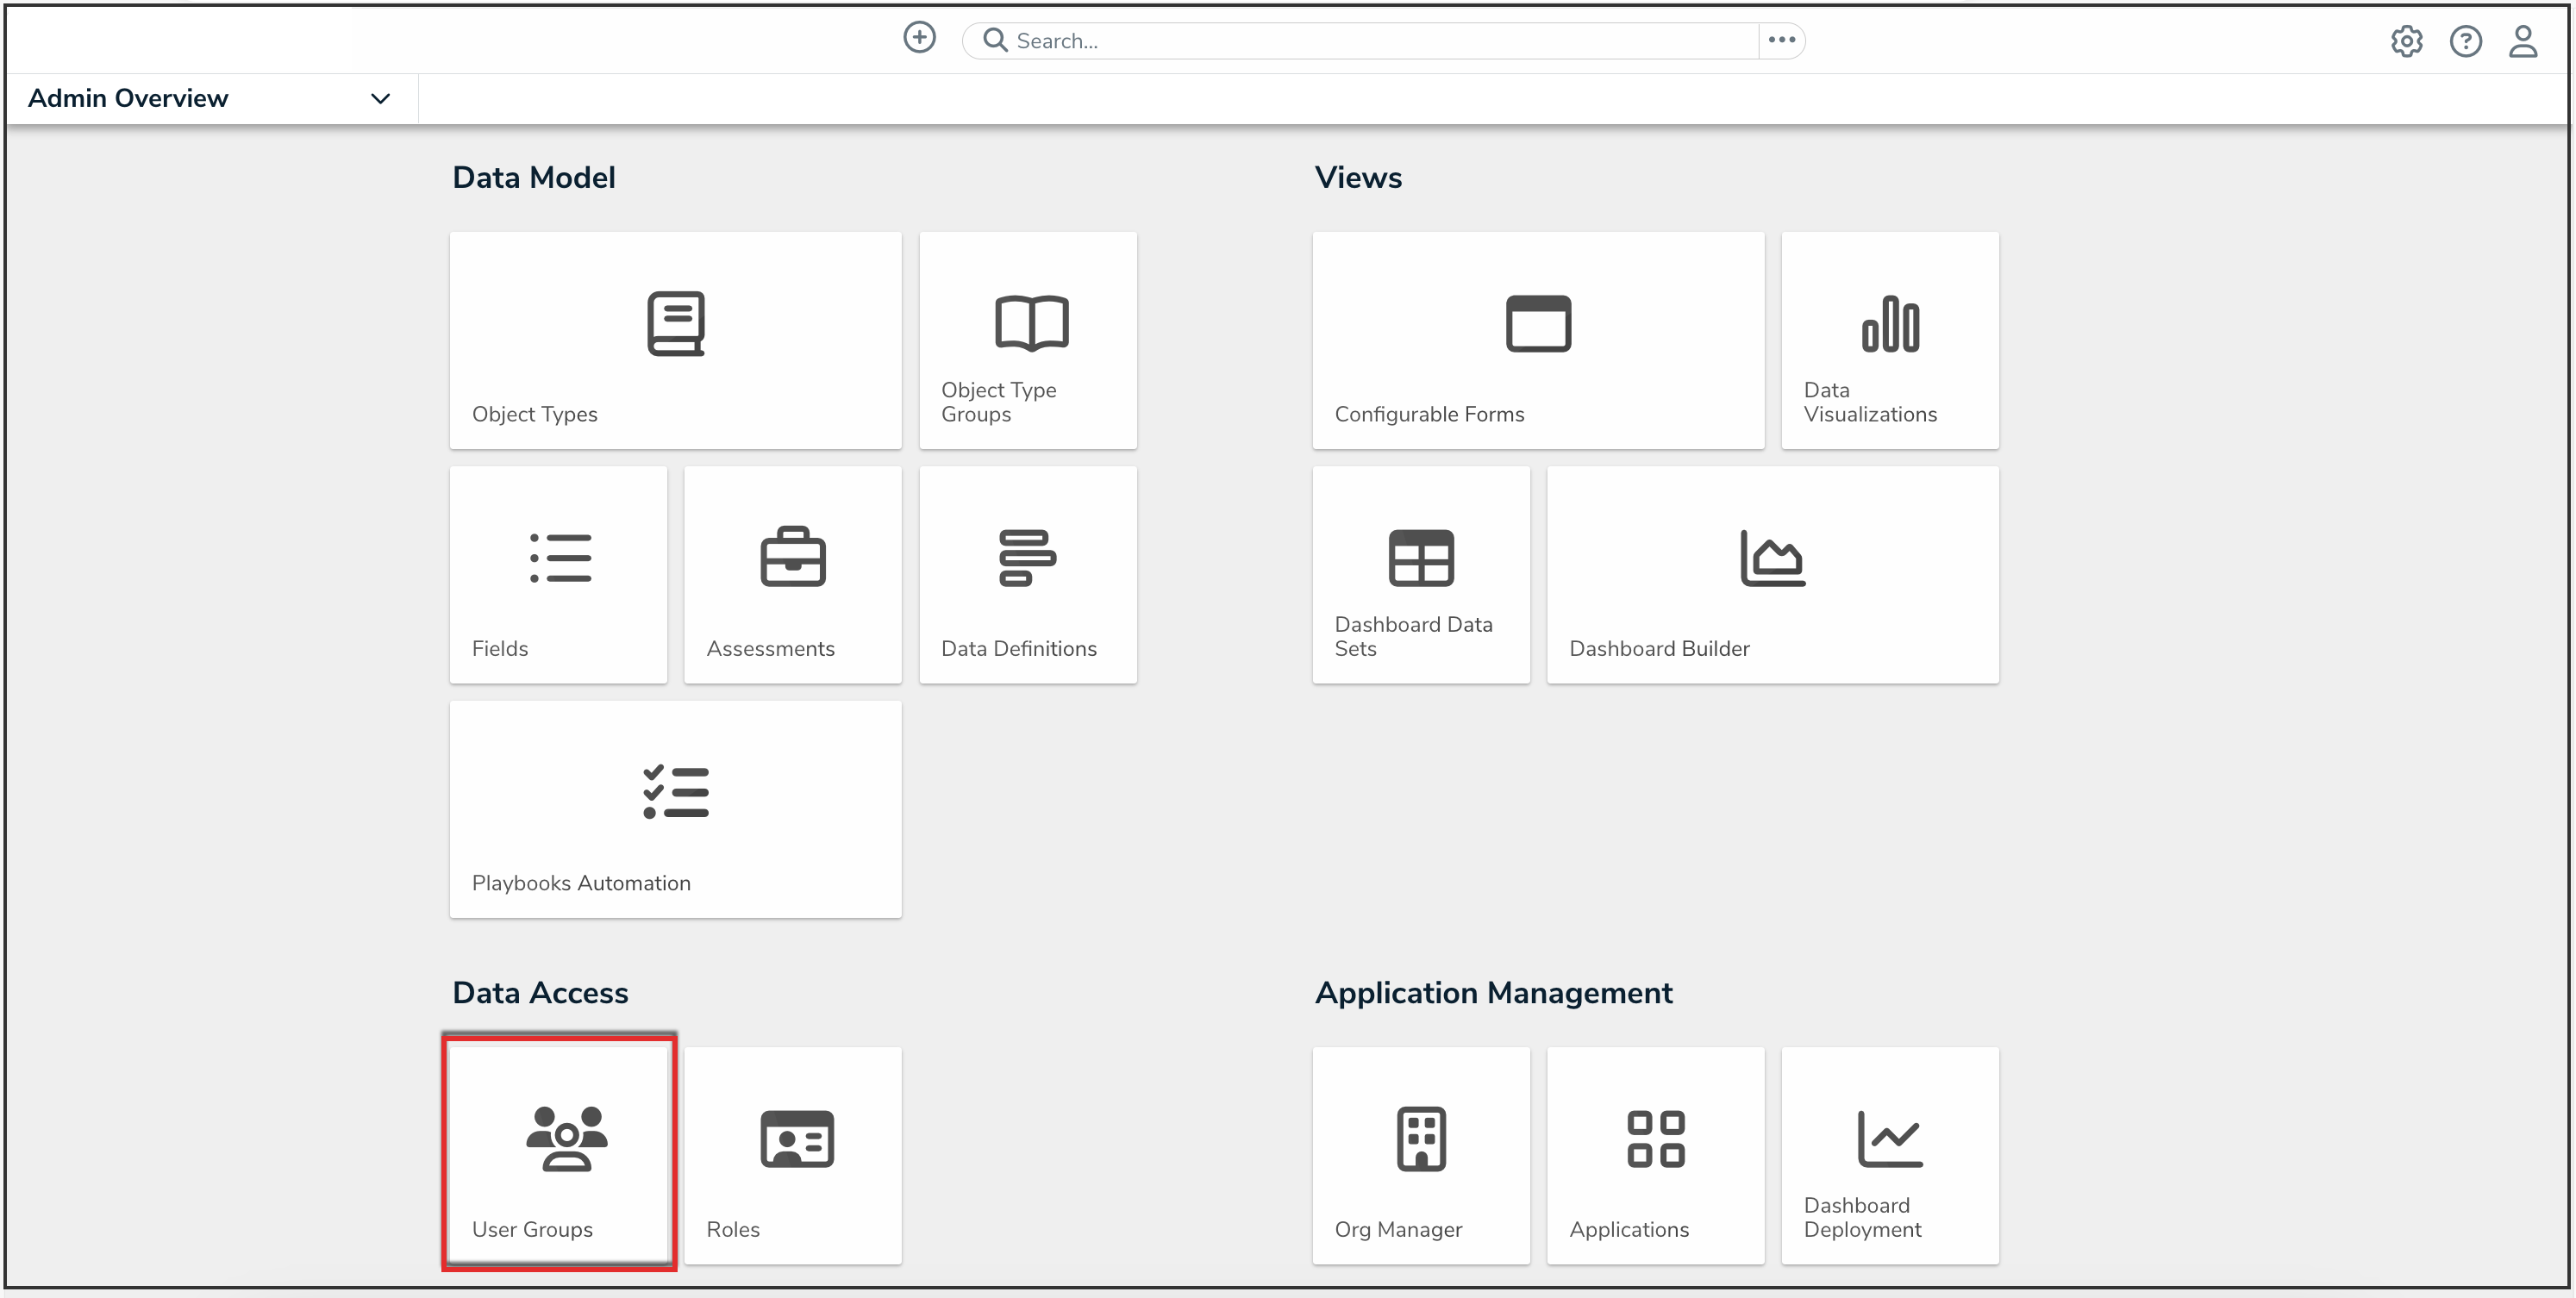
Task: Open the Configurable Forms tile
Action: pyautogui.click(x=1537, y=340)
